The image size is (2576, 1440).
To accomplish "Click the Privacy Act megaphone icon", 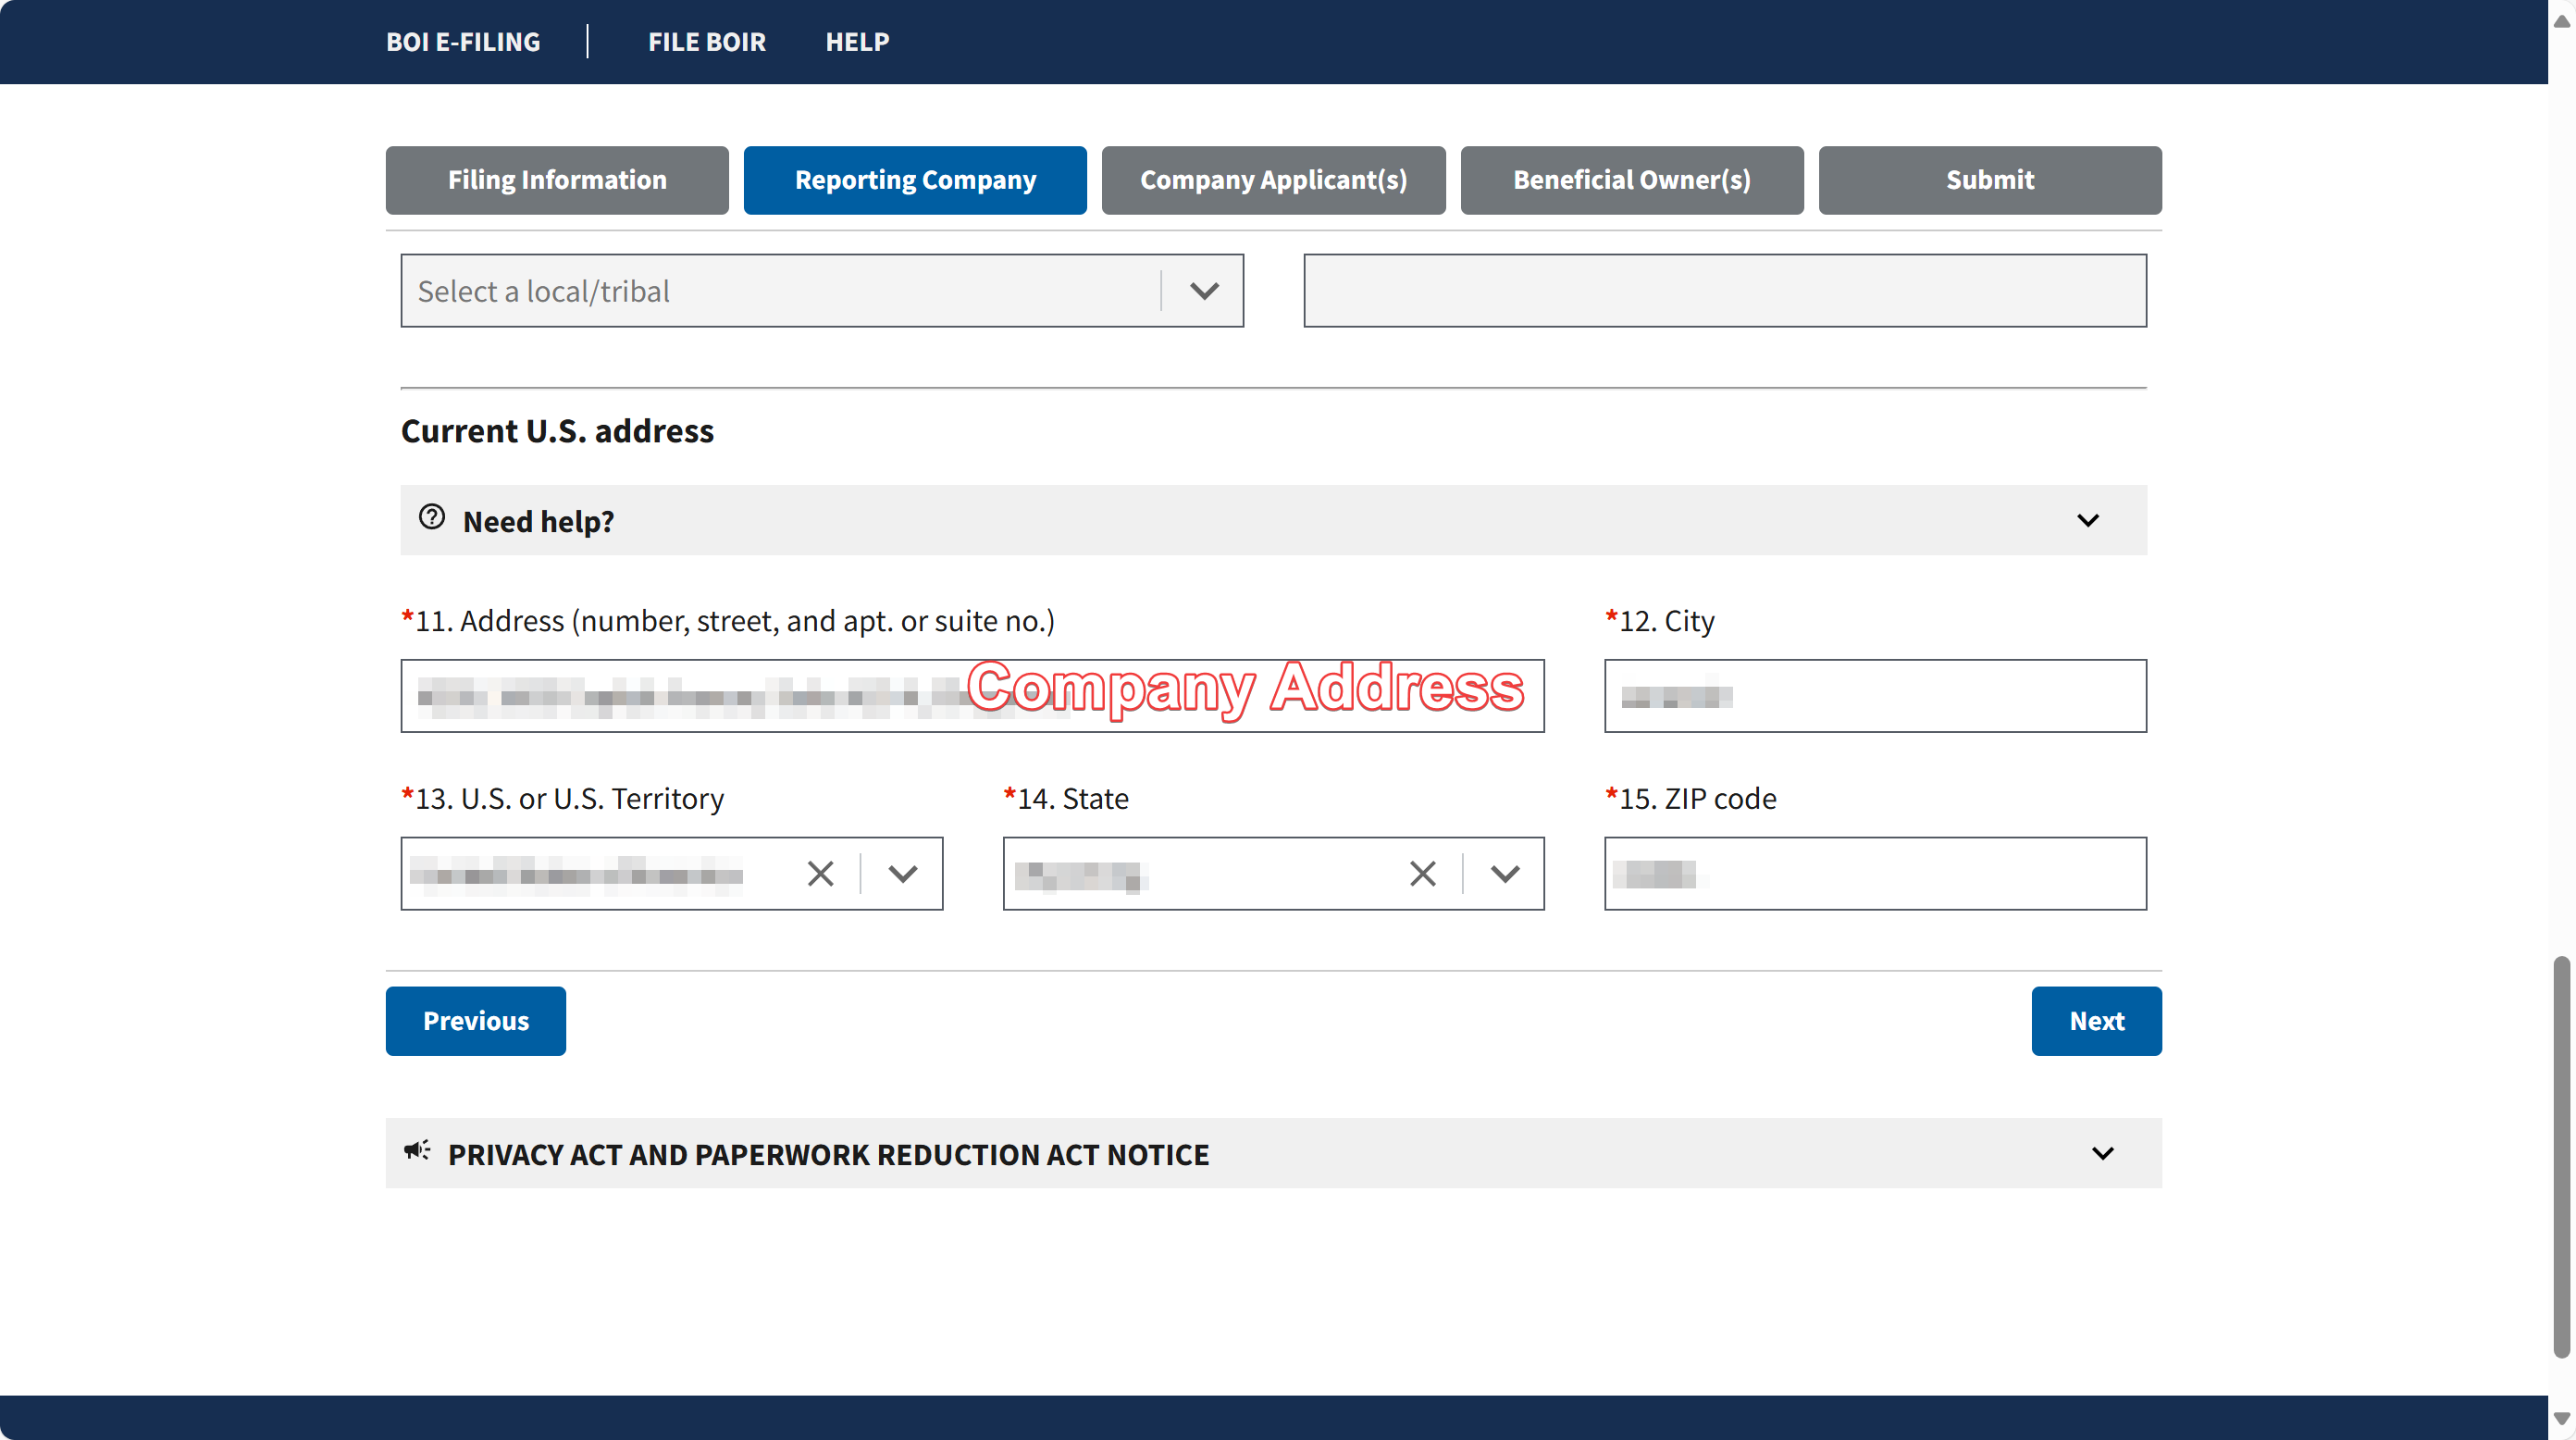I will point(417,1151).
